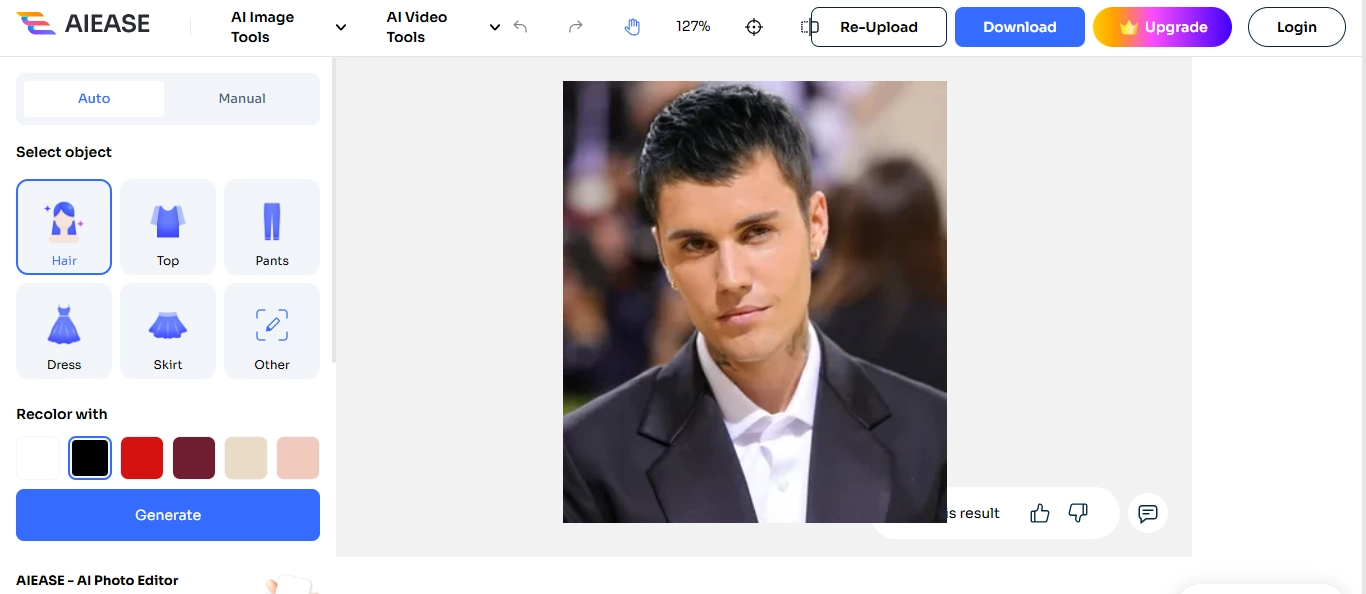Switch to the Auto tab
The width and height of the screenshot is (1366, 594).
[94, 99]
